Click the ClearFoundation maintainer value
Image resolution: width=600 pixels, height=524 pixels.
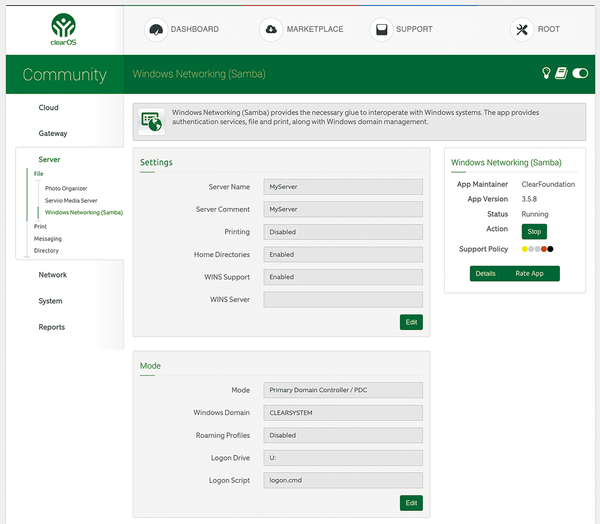548,184
